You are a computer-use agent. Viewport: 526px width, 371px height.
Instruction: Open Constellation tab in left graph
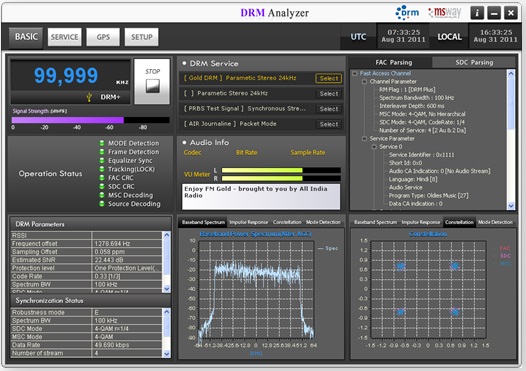(287, 222)
